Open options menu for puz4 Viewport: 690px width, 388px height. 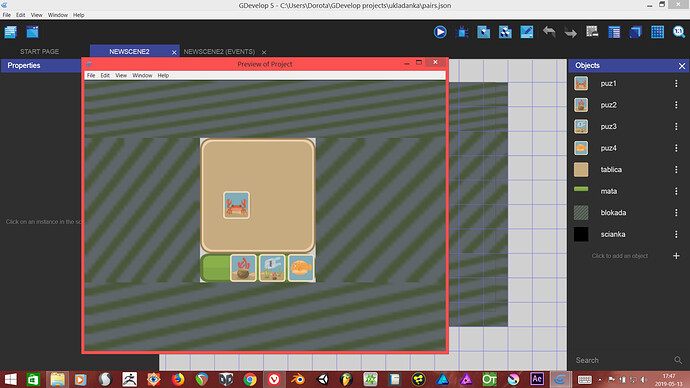click(676, 148)
